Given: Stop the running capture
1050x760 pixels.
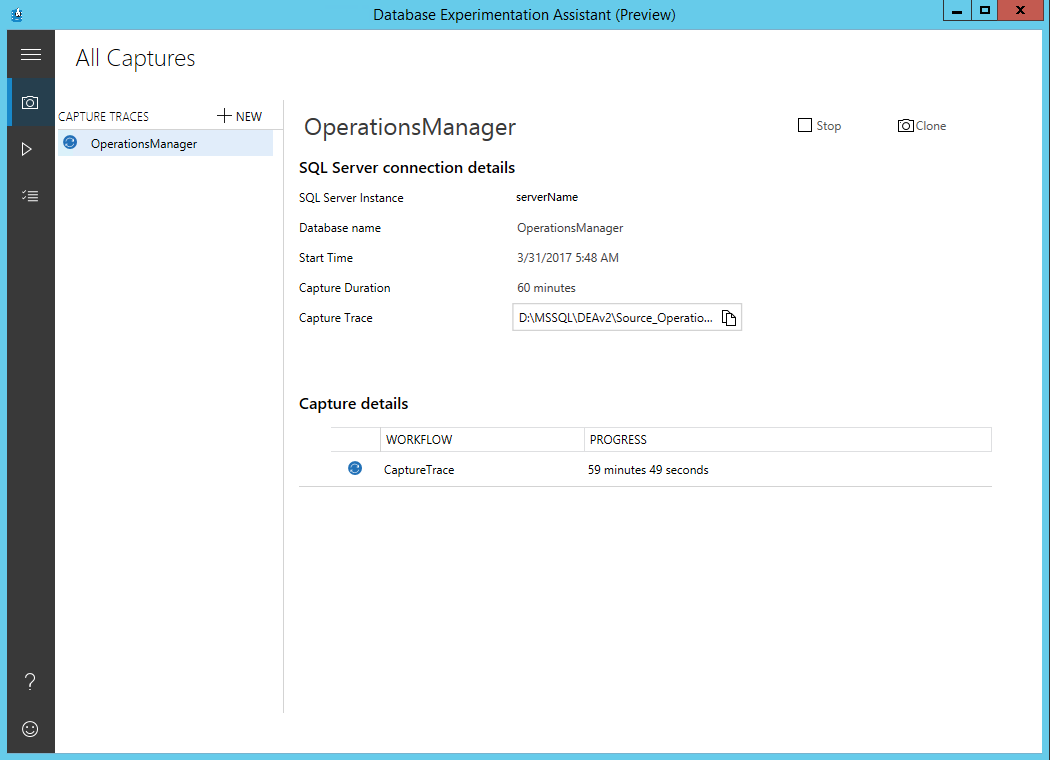Looking at the screenshot, I should pos(819,126).
